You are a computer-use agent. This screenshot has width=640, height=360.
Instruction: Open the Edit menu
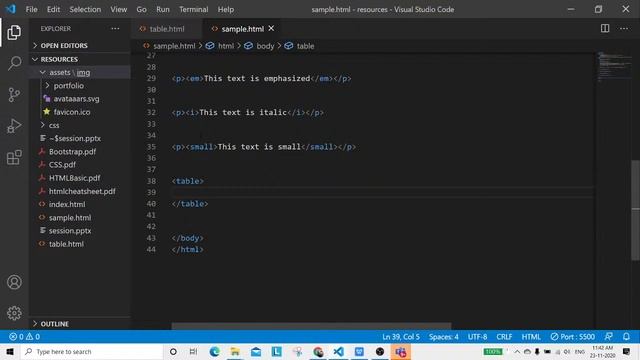(53, 9)
